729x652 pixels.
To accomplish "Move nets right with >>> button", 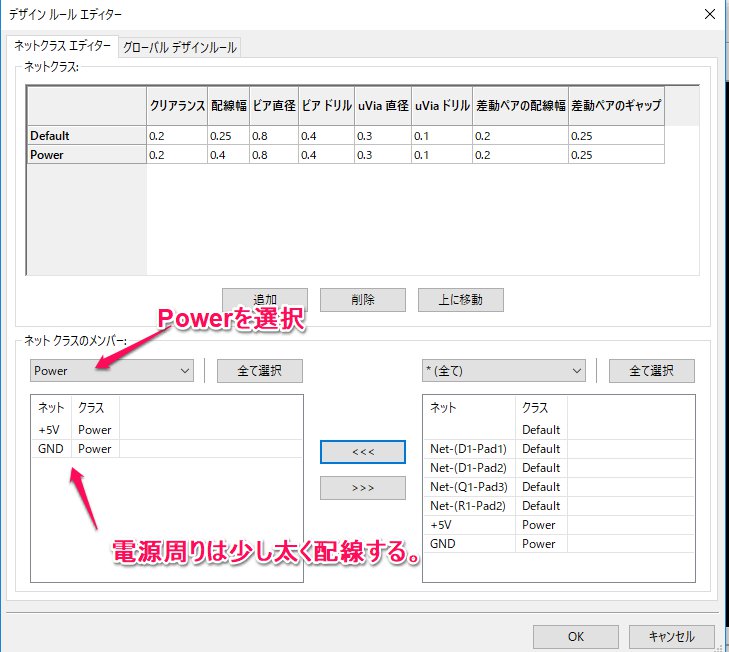I will [x=362, y=488].
